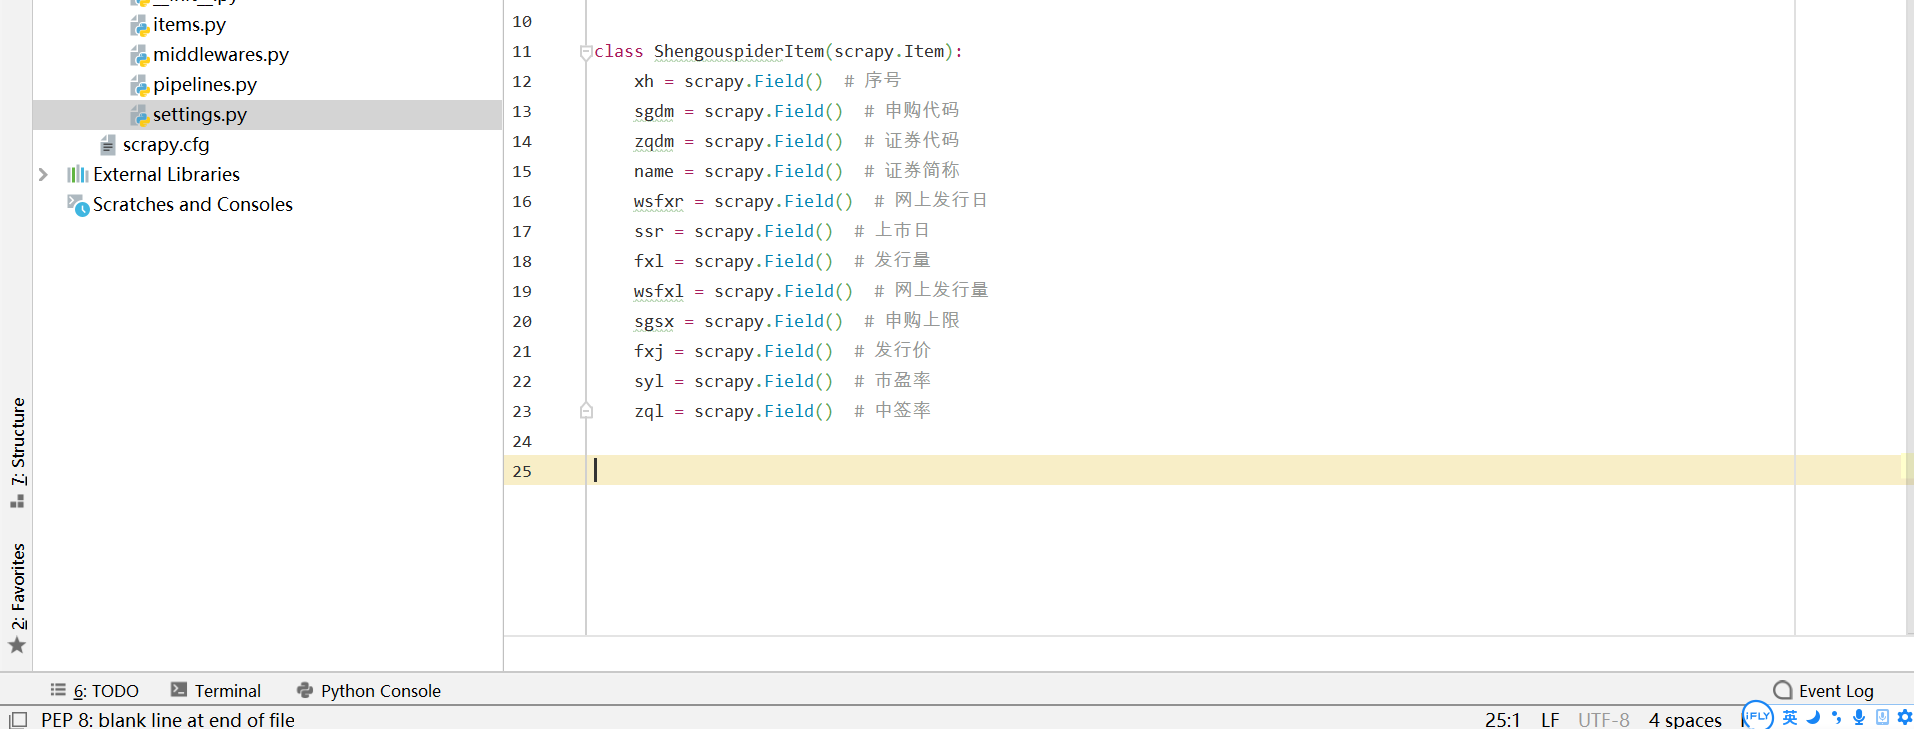Open the line separator LF selector
Screen dimensions: 1914x729
pyautogui.click(x=1550, y=719)
